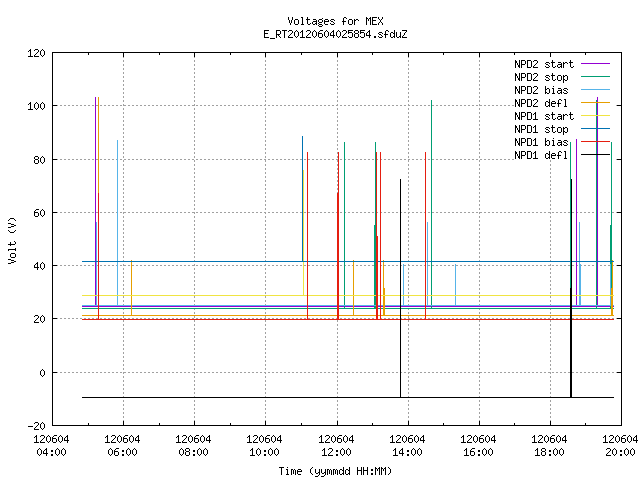Click the 06:00 x-axis time label
The height and width of the screenshot is (480, 640).
[x=122, y=452]
